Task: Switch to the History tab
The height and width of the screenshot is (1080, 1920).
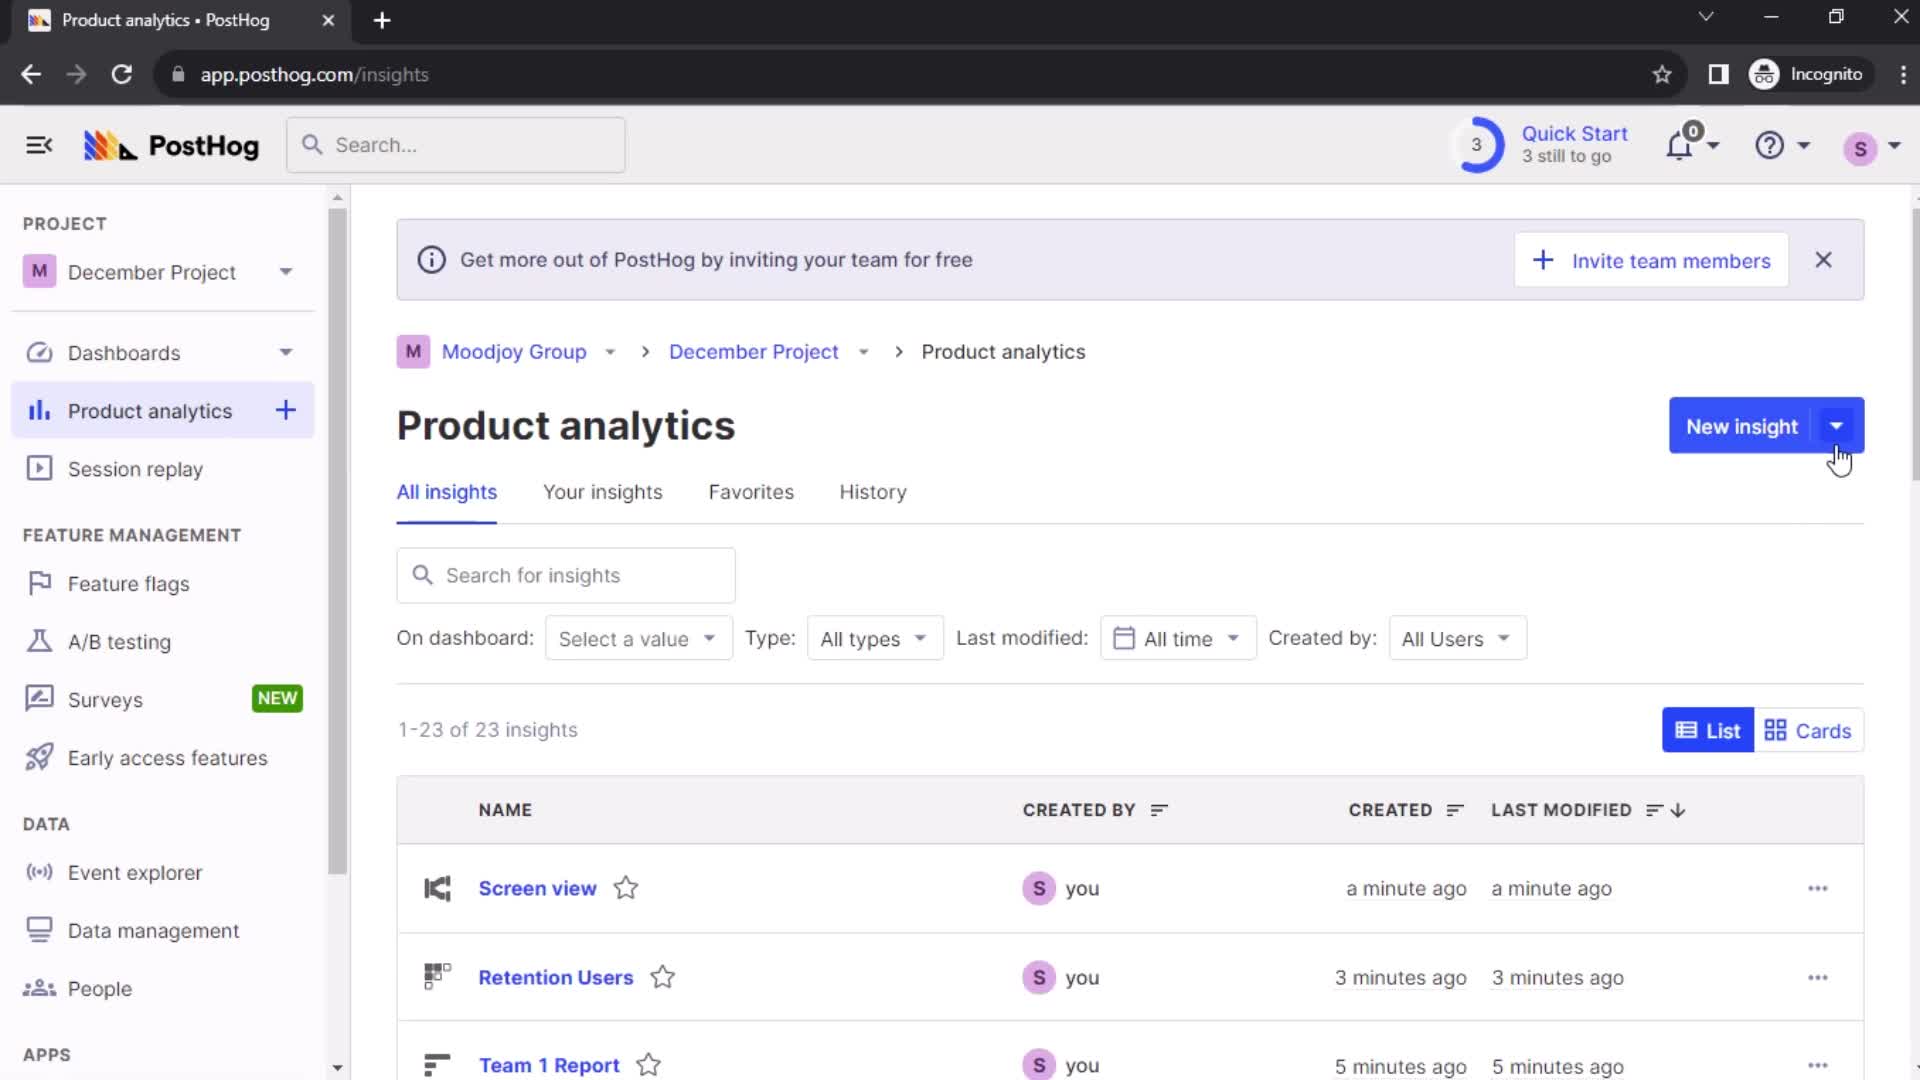Action: tap(873, 492)
